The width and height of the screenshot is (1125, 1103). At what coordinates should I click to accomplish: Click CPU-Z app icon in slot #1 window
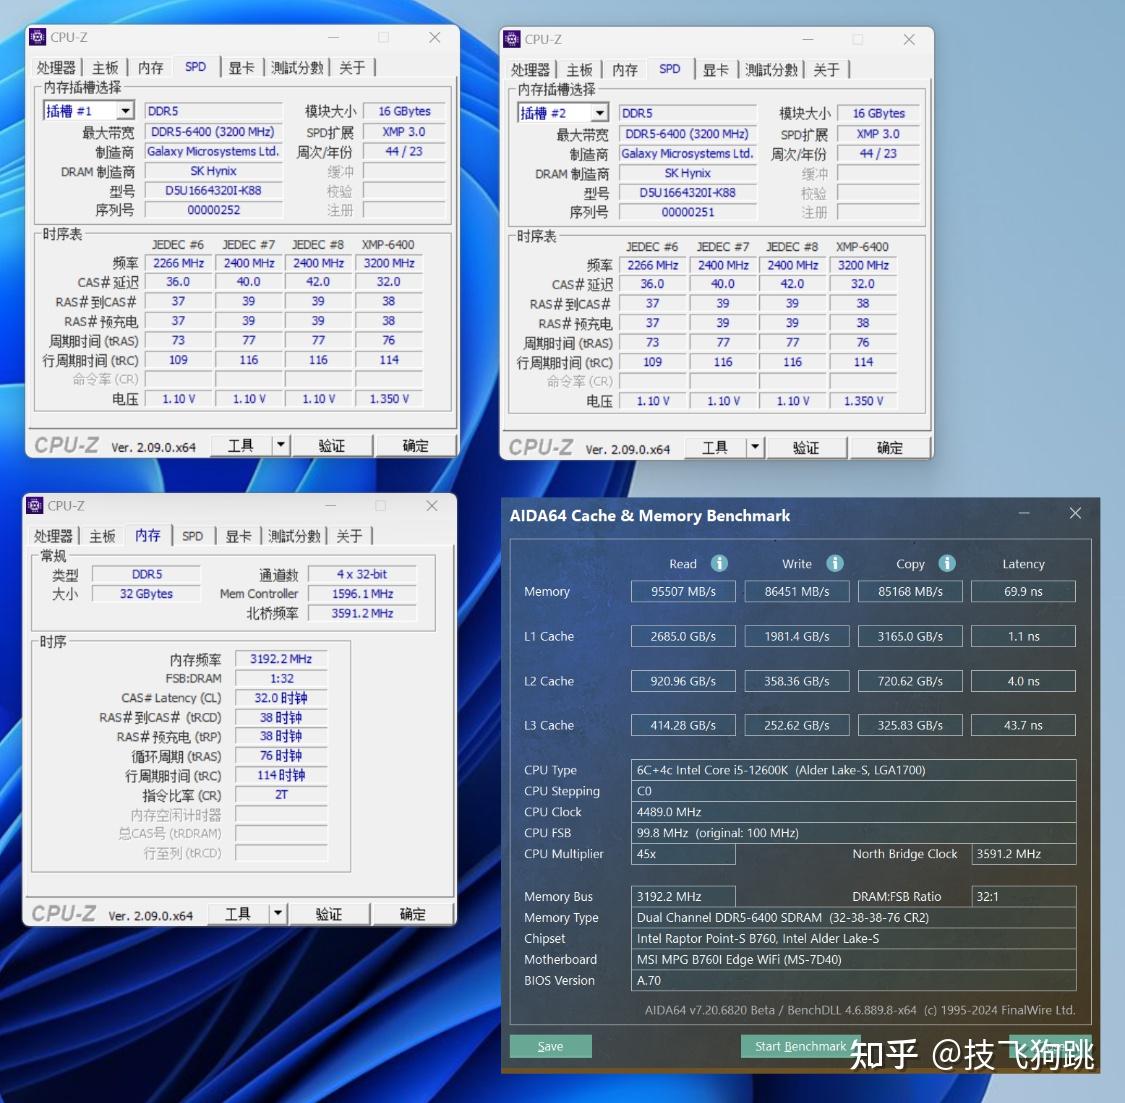[37, 37]
